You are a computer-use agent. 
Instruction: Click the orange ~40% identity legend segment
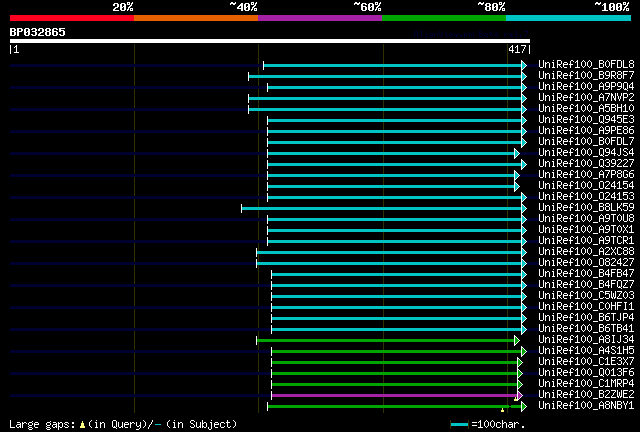pos(196,18)
